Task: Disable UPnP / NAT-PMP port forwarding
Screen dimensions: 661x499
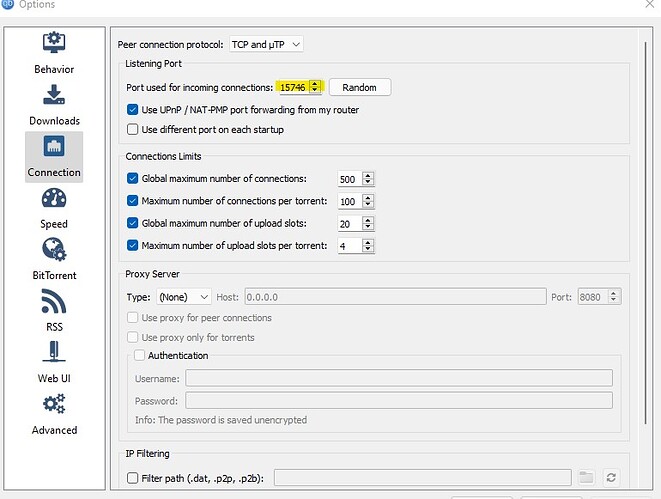Action: click(x=133, y=110)
